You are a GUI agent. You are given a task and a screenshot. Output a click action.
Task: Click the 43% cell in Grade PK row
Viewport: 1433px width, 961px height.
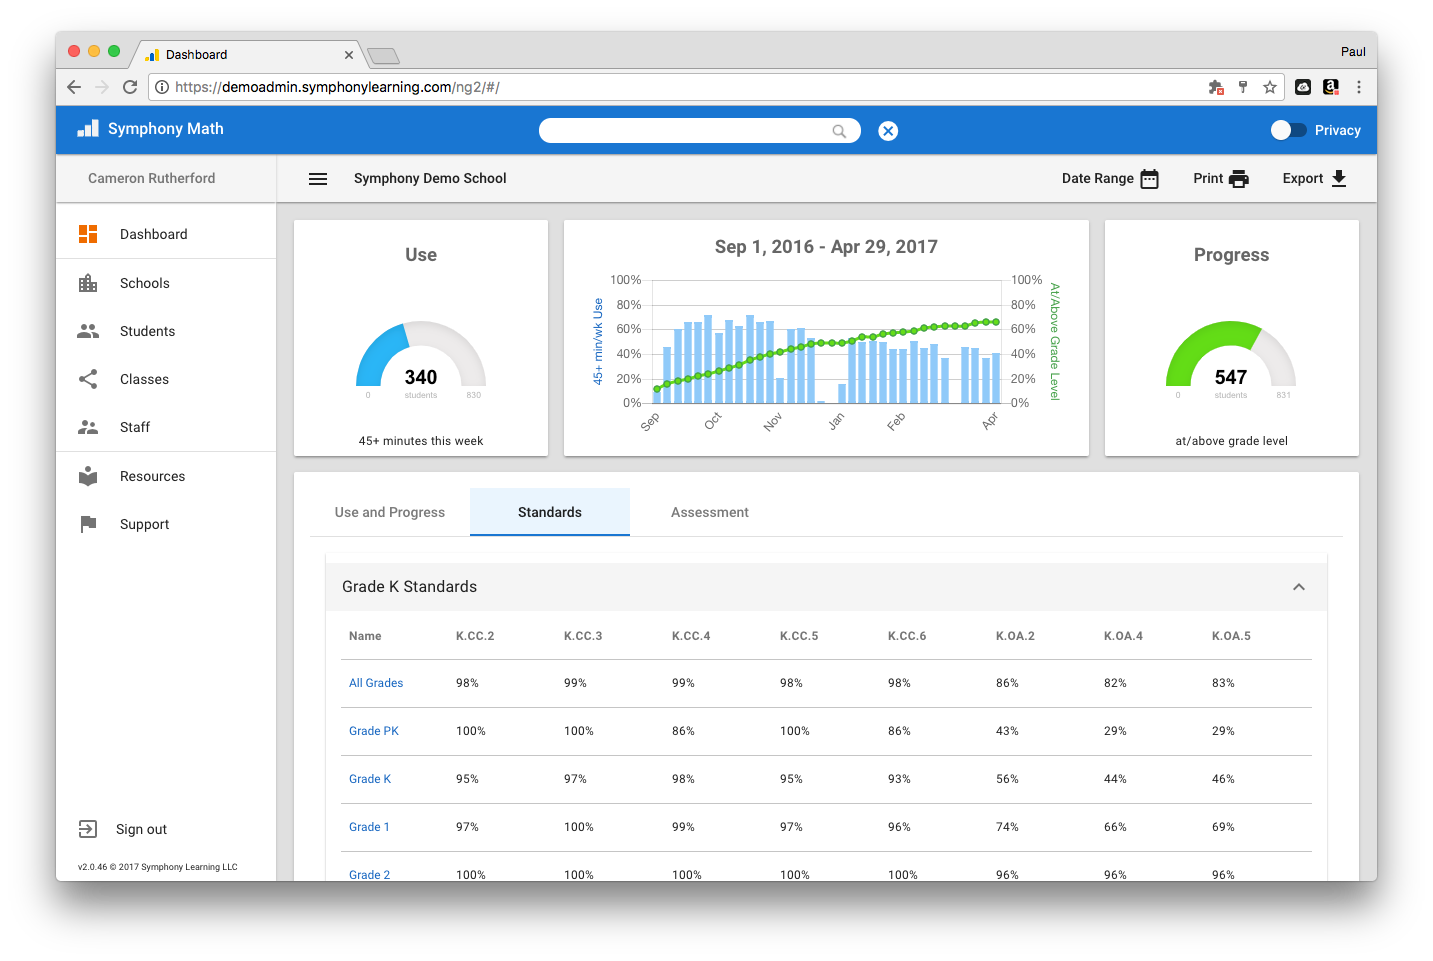click(x=1007, y=731)
